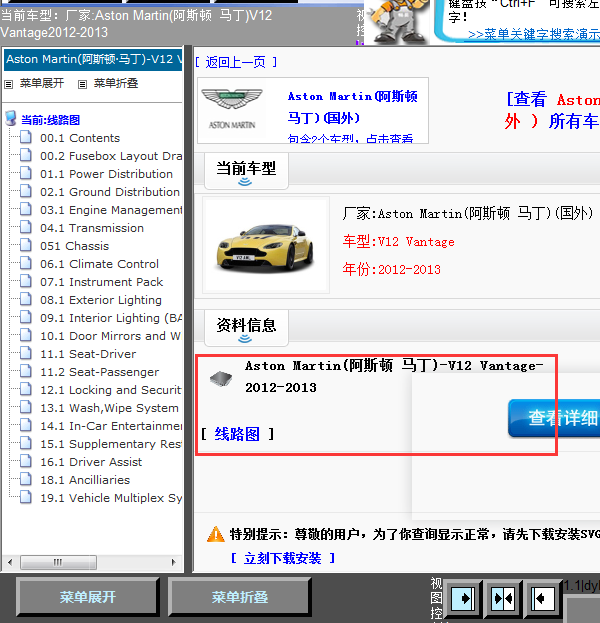
Task: Click 年份:2012-2013 red text
Action: [391, 269]
